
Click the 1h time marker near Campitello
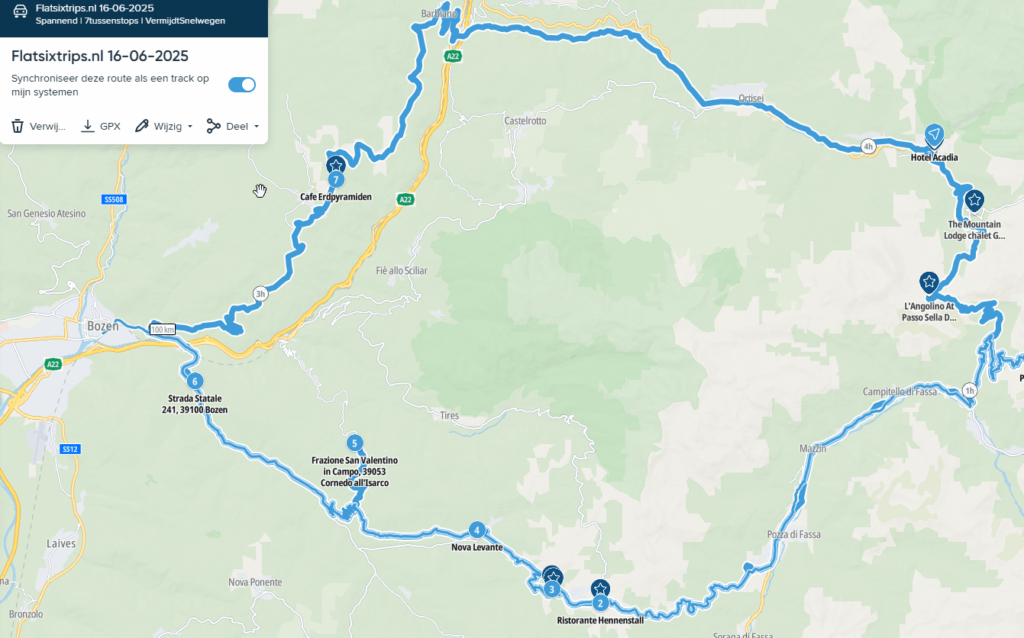969,391
